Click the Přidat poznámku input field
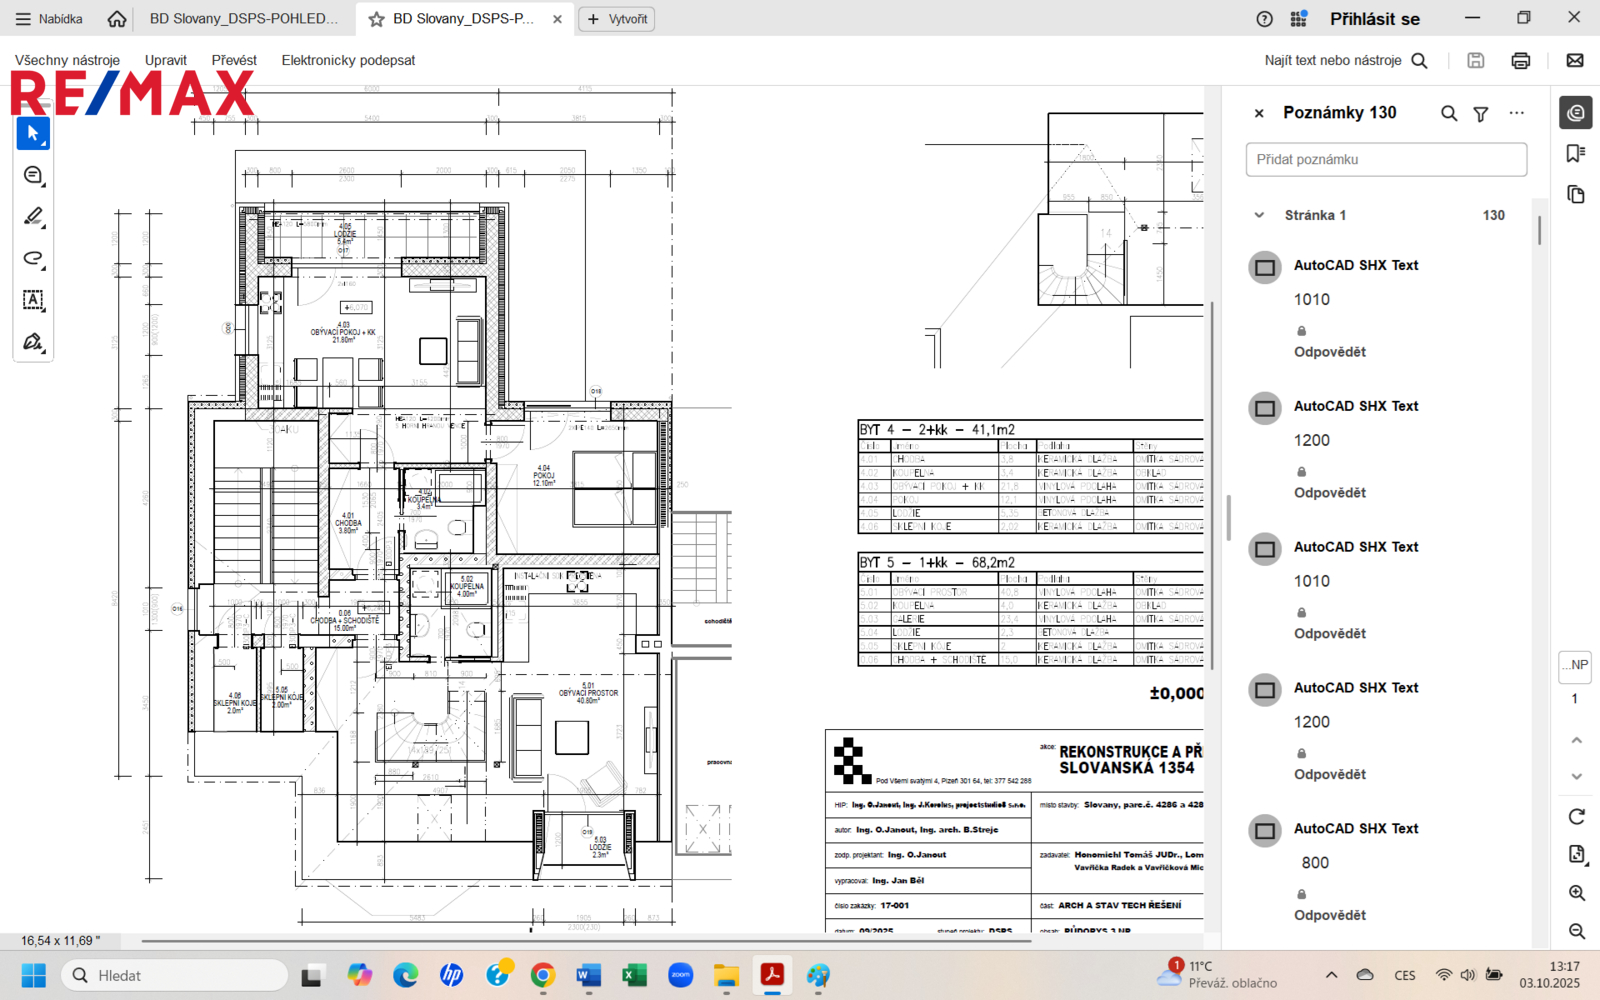Image resolution: width=1600 pixels, height=1000 pixels. 1386,160
